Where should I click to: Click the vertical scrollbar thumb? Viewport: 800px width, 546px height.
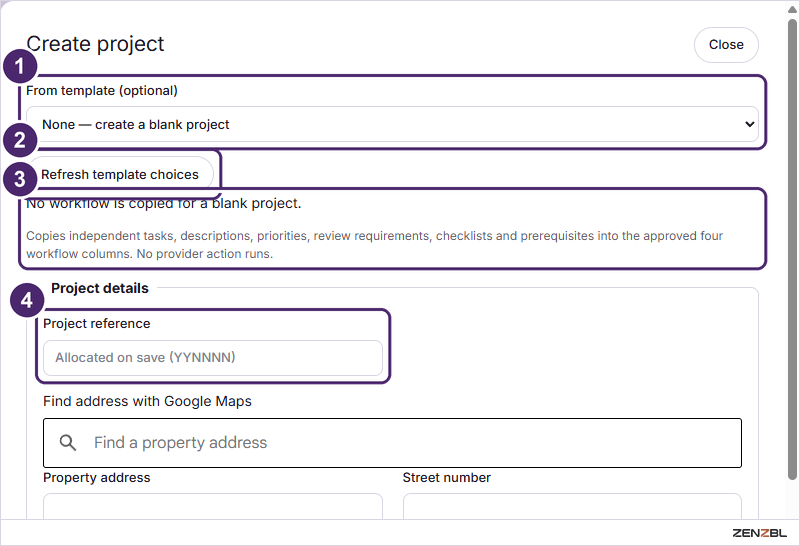tap(792, 250)
